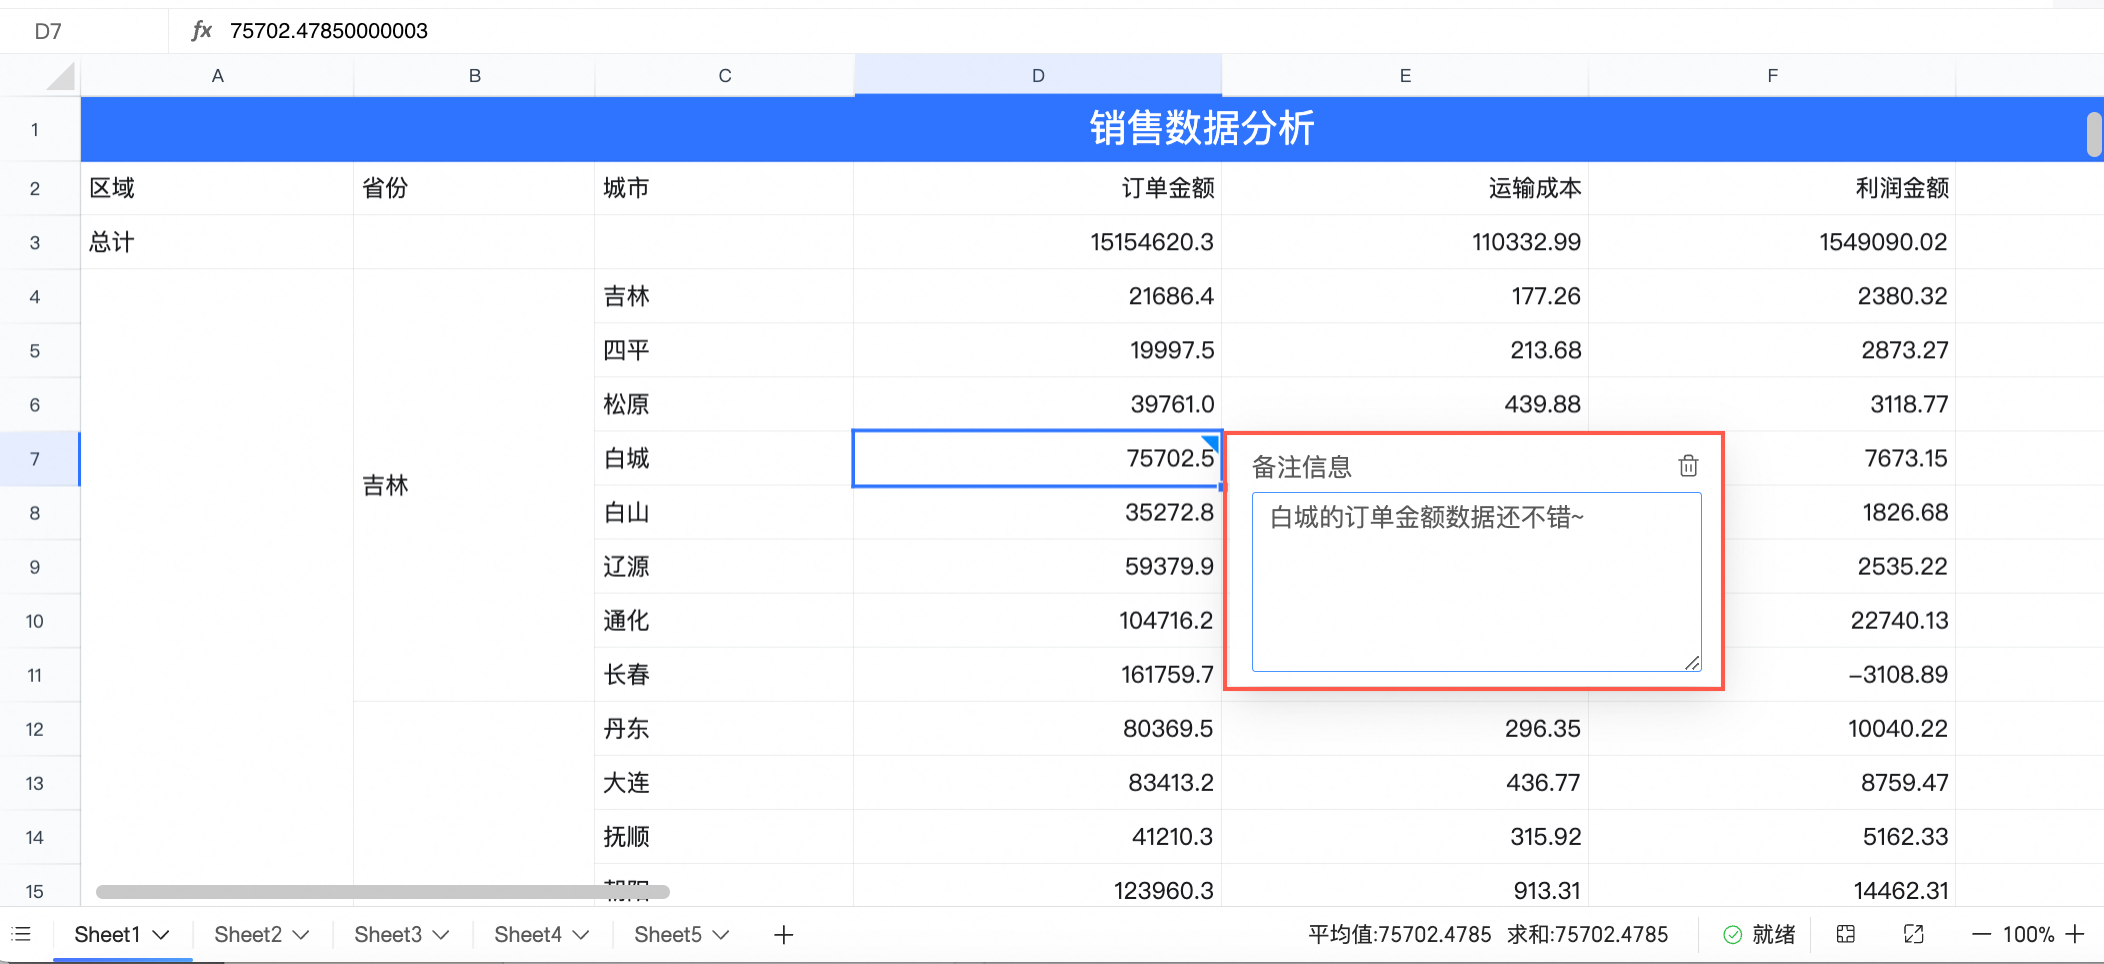Open Sheet2 tab dropdown arrow

(x=300, y=935)
